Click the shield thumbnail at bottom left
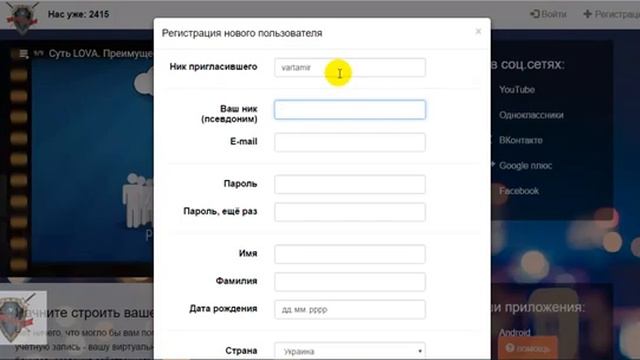640x360 pixels. (x=23, y=317)
